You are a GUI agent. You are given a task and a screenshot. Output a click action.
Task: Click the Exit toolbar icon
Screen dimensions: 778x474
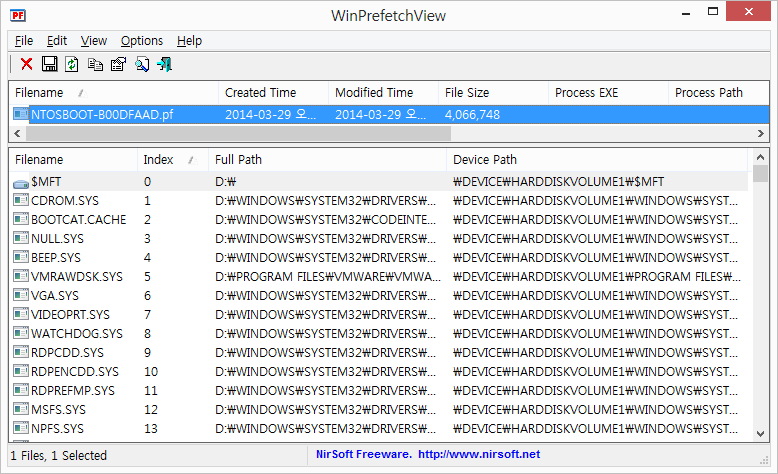(164, 65)
